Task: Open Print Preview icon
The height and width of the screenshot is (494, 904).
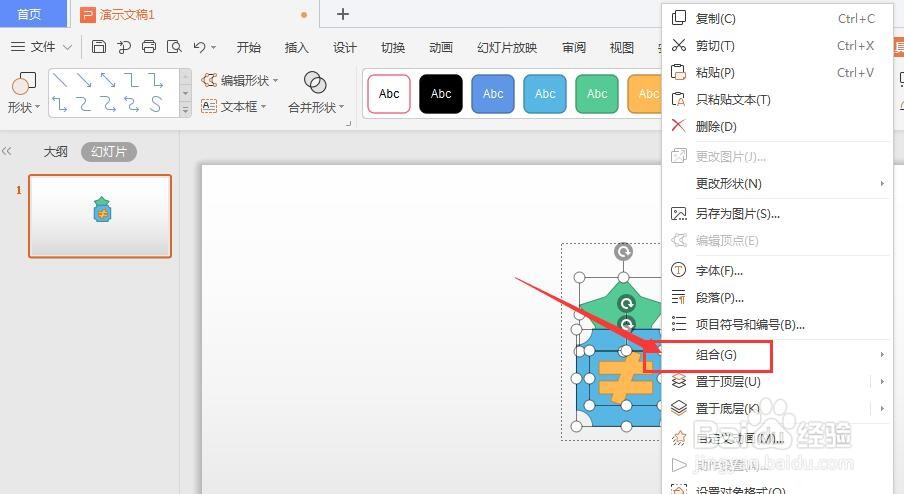Action: (x=174, y=47)
